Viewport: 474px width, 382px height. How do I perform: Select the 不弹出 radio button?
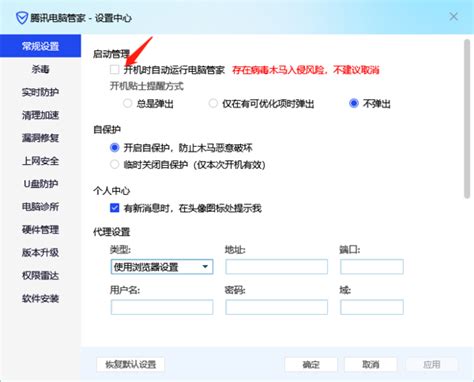pos(354,103)
